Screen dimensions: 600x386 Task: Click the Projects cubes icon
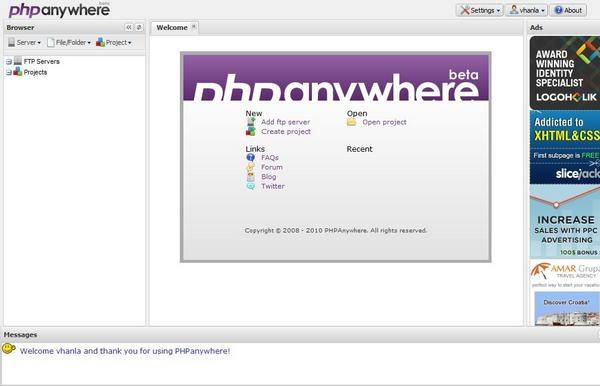point(18,71)
